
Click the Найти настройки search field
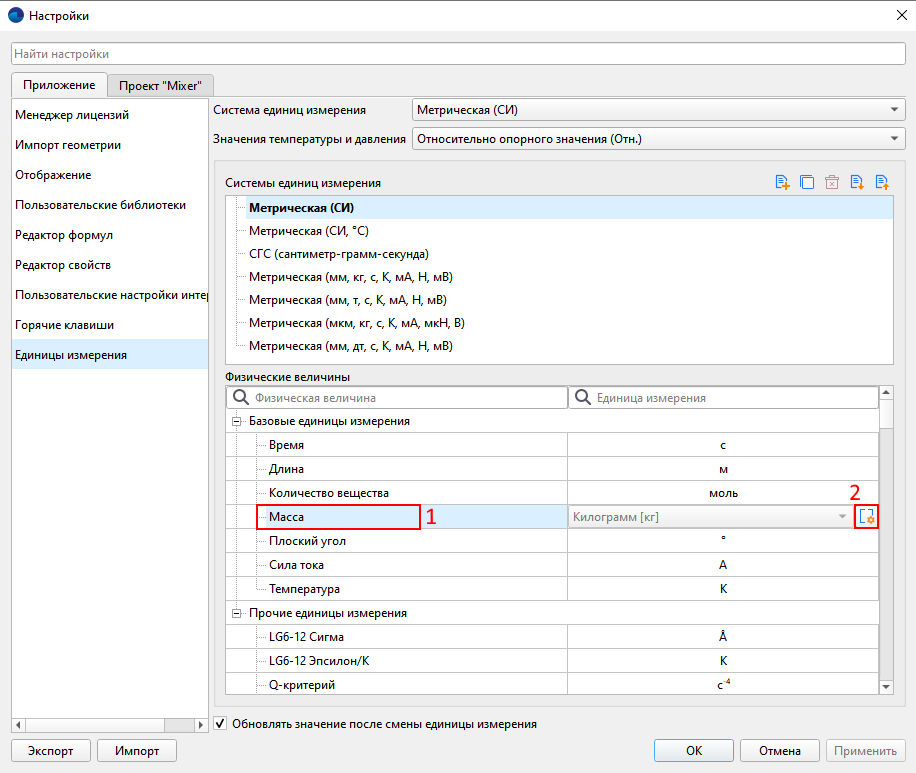[x=457, y=54]
